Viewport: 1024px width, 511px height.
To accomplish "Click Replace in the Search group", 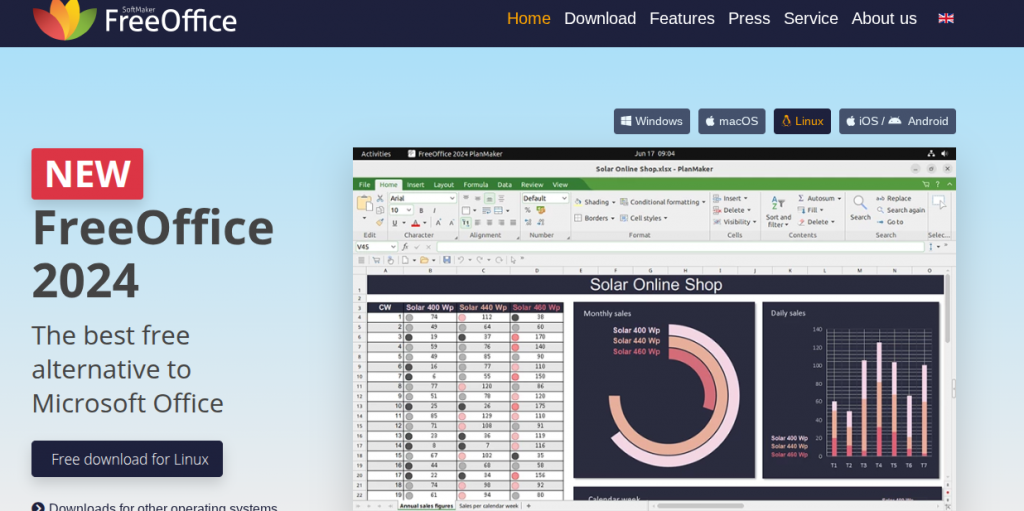I will [x=893, y=198].
